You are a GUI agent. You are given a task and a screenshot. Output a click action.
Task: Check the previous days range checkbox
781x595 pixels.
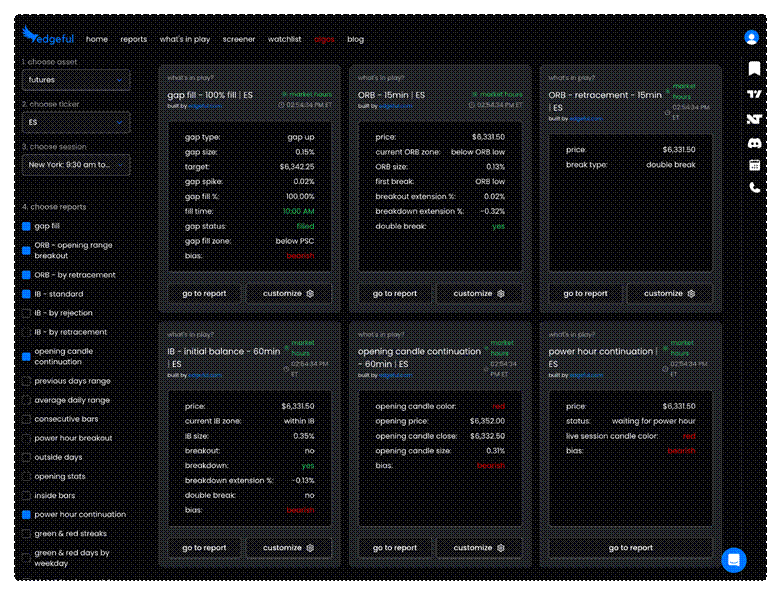(x=27, y=381)
